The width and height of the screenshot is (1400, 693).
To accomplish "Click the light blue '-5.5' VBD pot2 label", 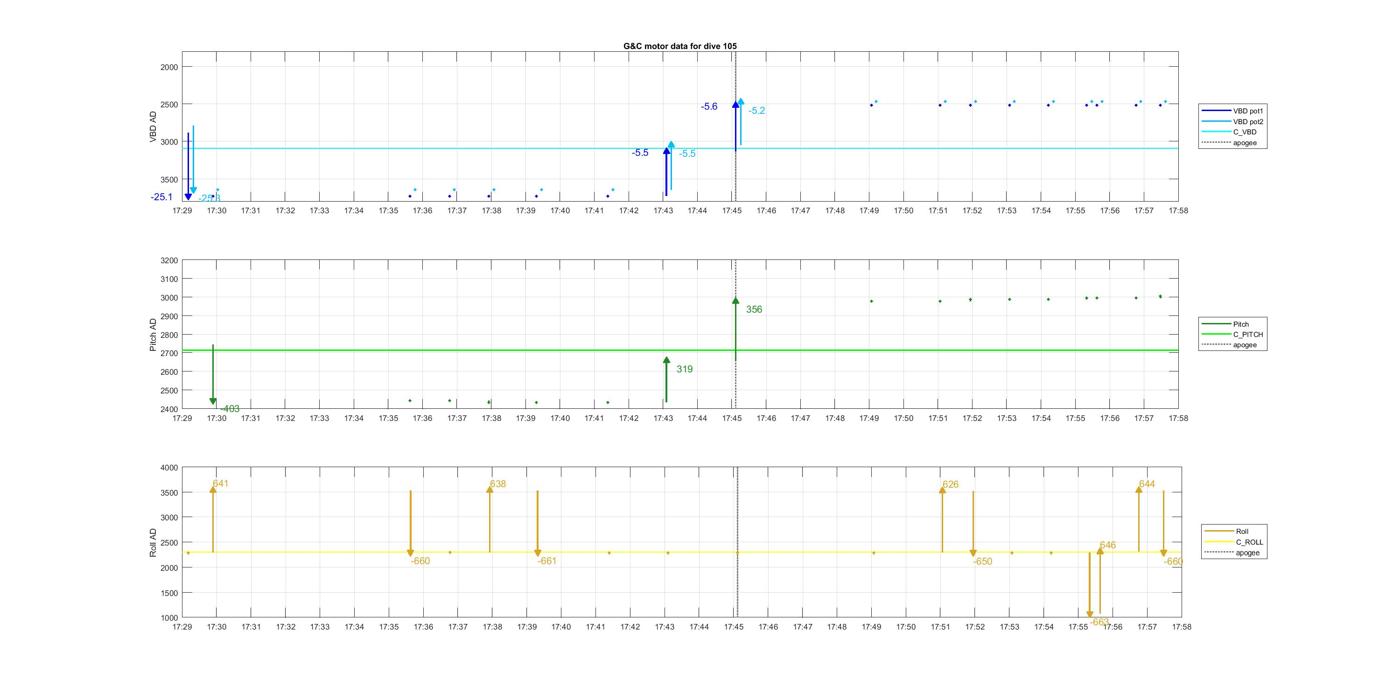I will [x=687, y=154].
